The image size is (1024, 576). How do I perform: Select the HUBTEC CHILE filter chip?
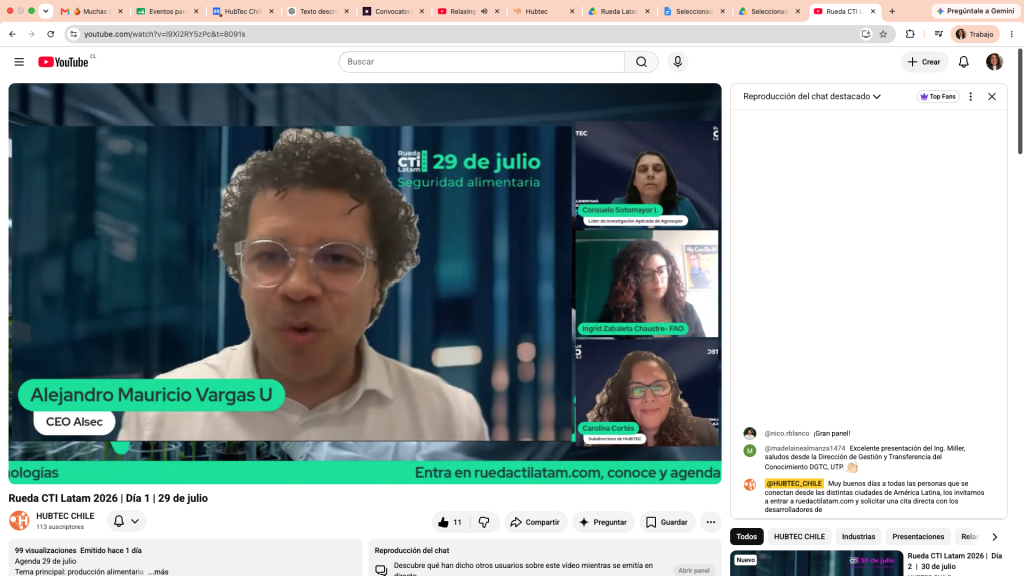(799, 537)
